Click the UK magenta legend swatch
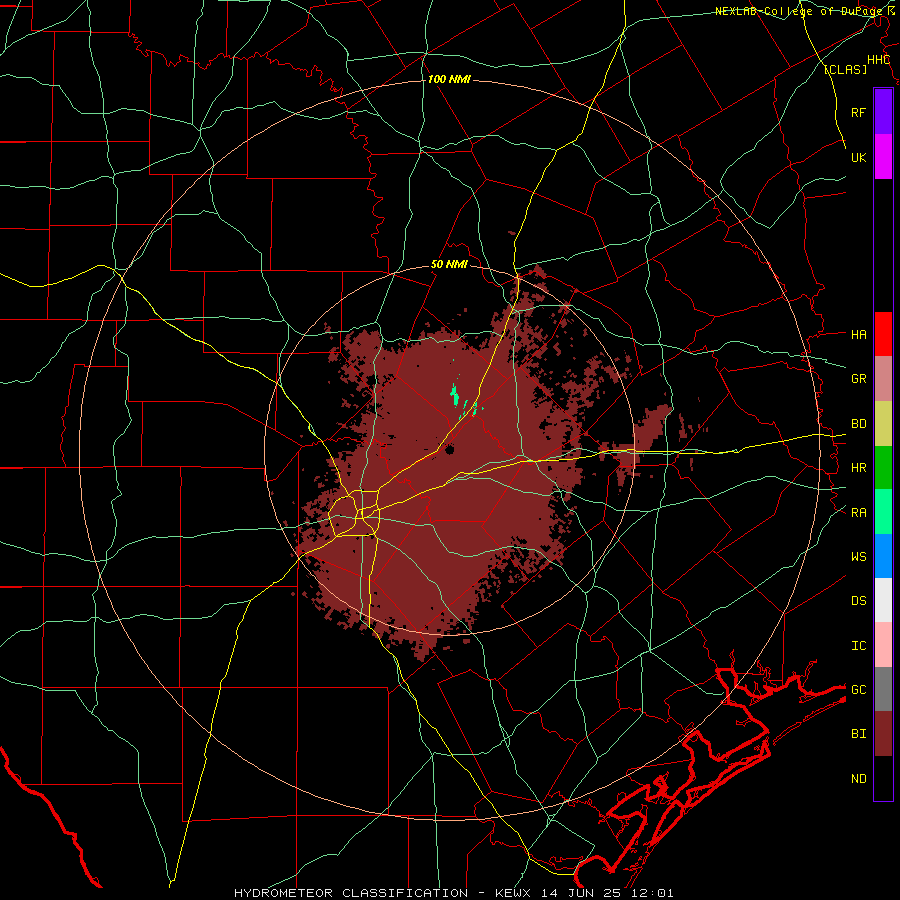Screen dimensions: 900x900 pos(883,157)
